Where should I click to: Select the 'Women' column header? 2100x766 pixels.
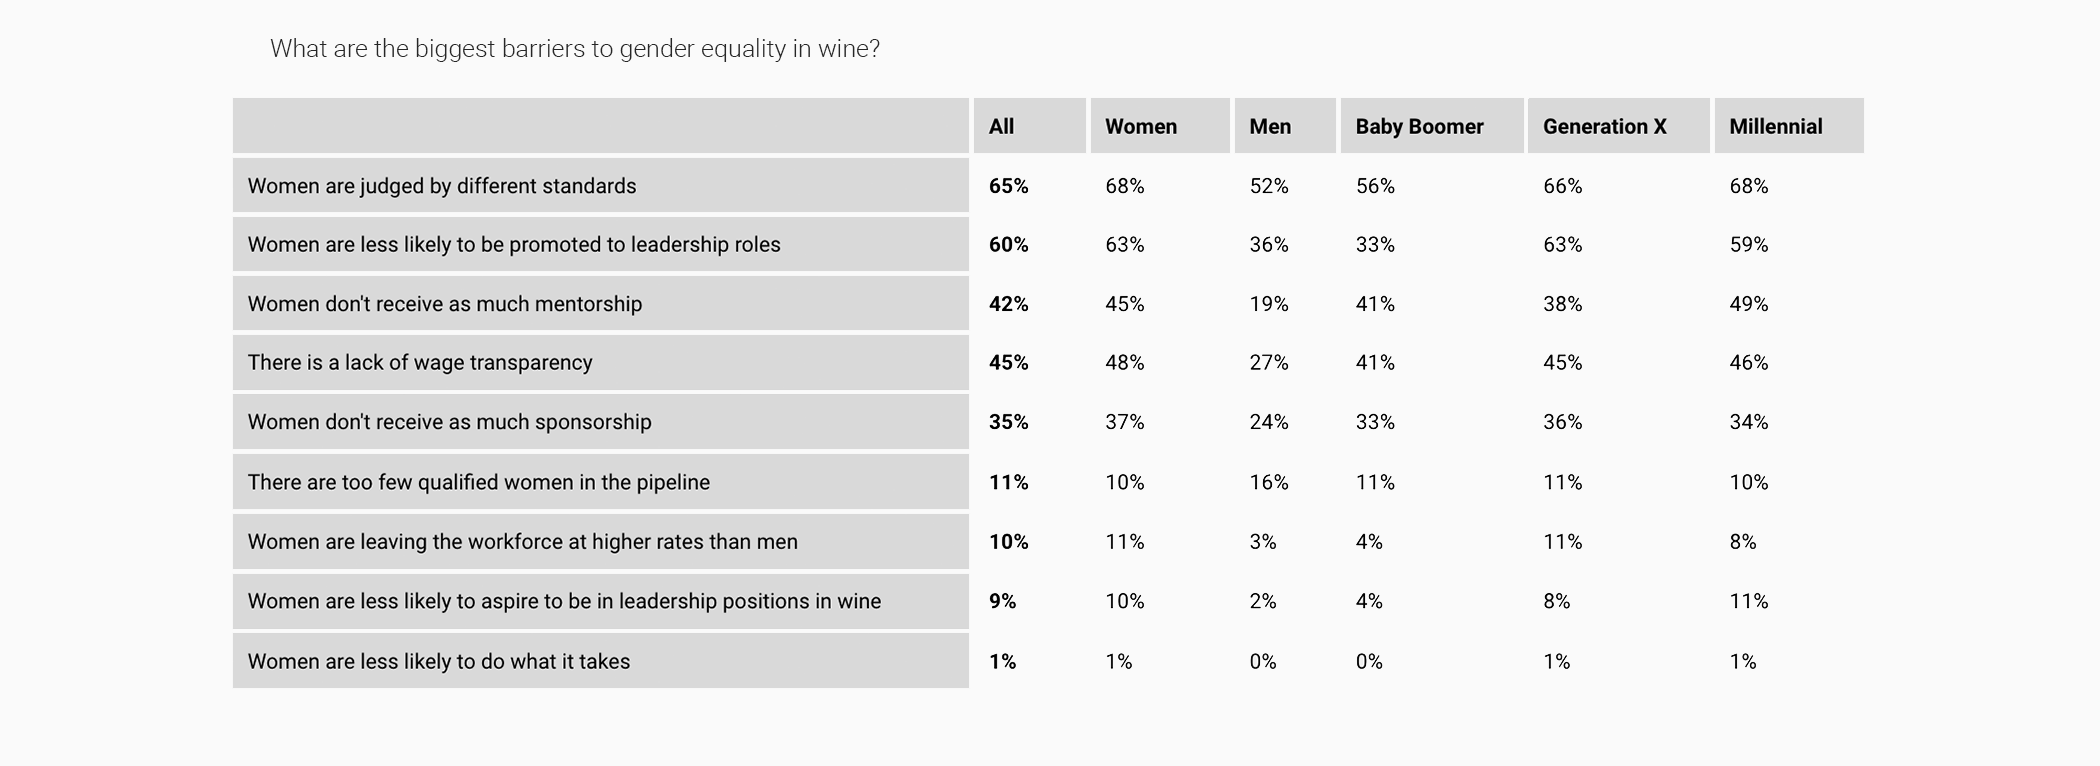(1160, 126)
